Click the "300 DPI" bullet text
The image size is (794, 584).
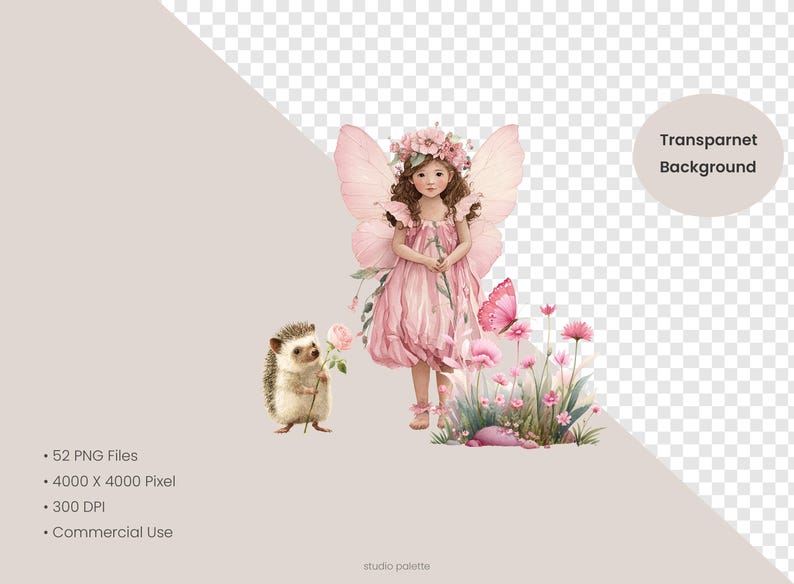pos(78,507)
